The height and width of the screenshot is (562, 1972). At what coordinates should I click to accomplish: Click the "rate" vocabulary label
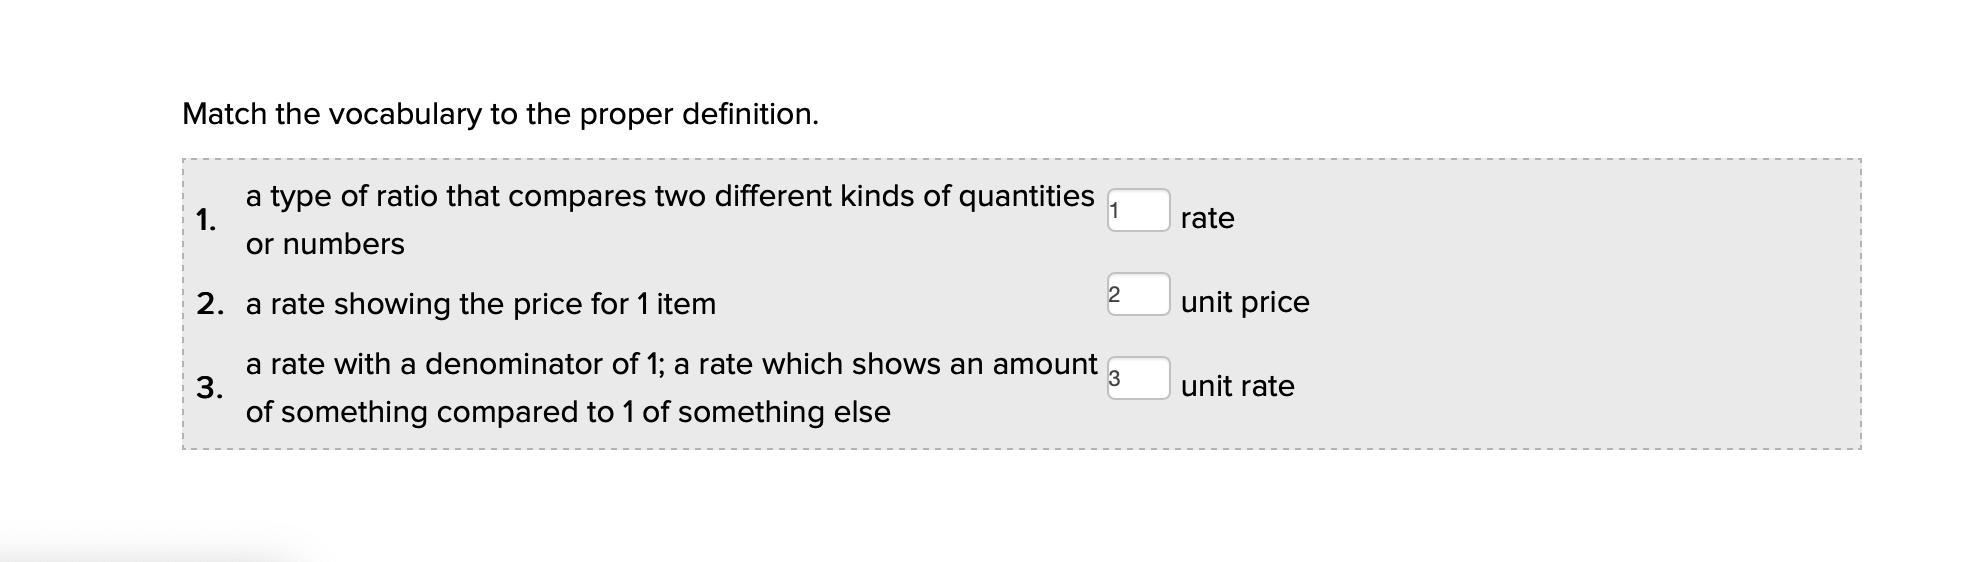tap(1207, 218)
